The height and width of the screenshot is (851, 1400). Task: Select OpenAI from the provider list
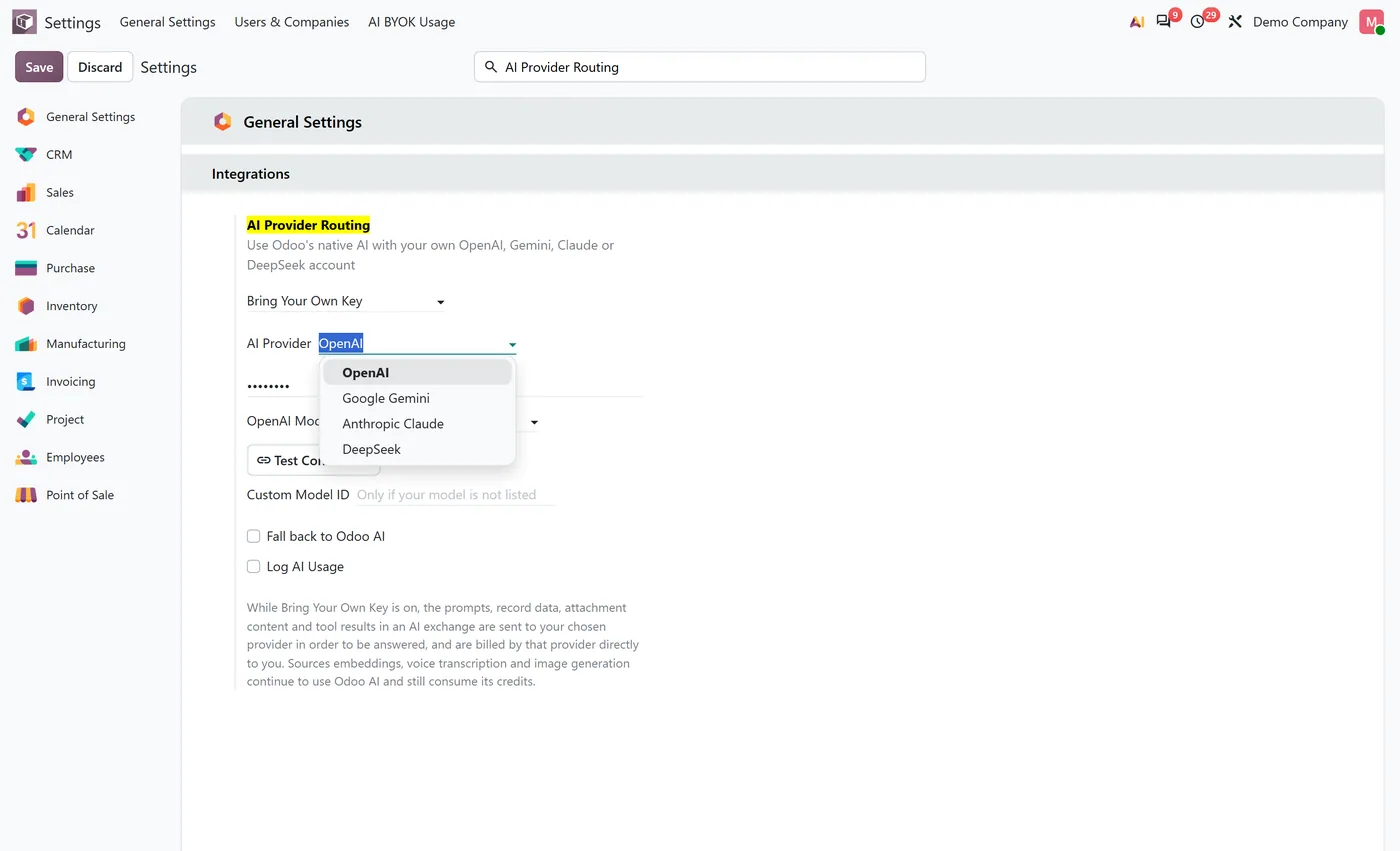[417, 373]
